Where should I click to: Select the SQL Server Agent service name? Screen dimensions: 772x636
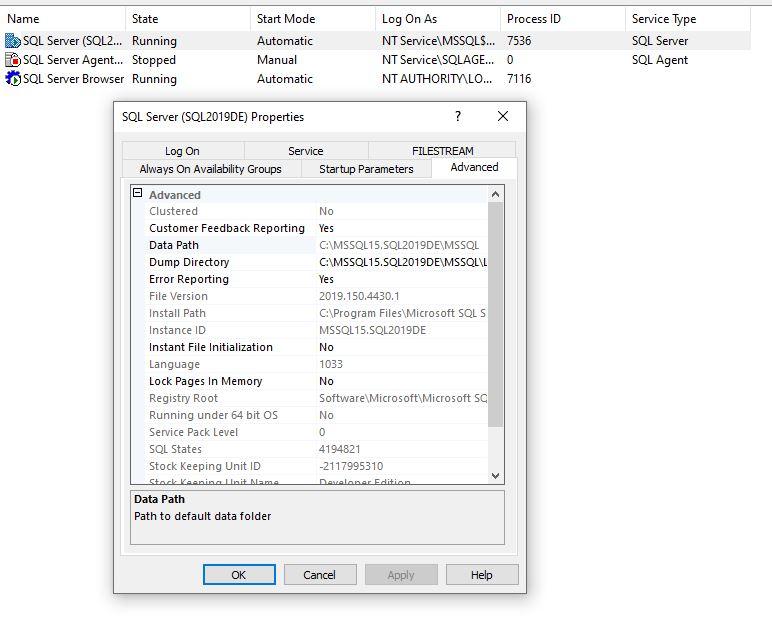pos(73,60)
